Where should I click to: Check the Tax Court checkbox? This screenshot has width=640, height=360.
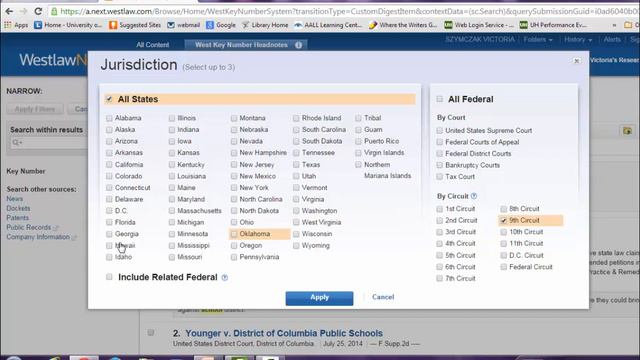pyautogui.click(x=440, y=177)
